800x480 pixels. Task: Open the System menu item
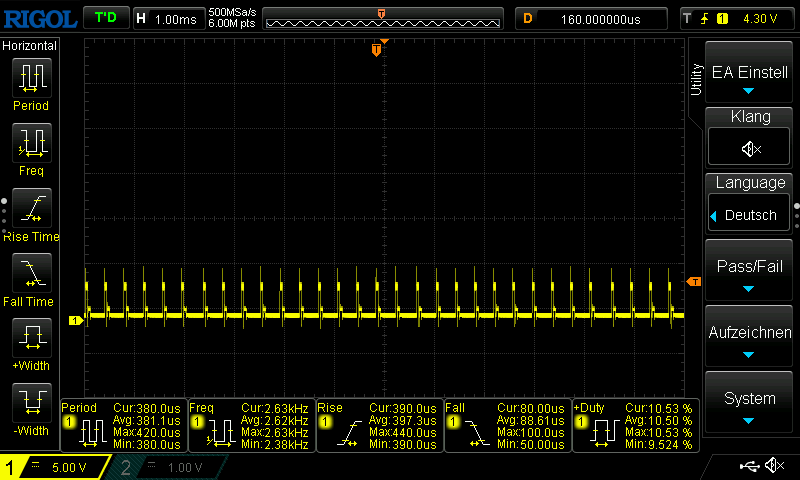coord(749,402)
